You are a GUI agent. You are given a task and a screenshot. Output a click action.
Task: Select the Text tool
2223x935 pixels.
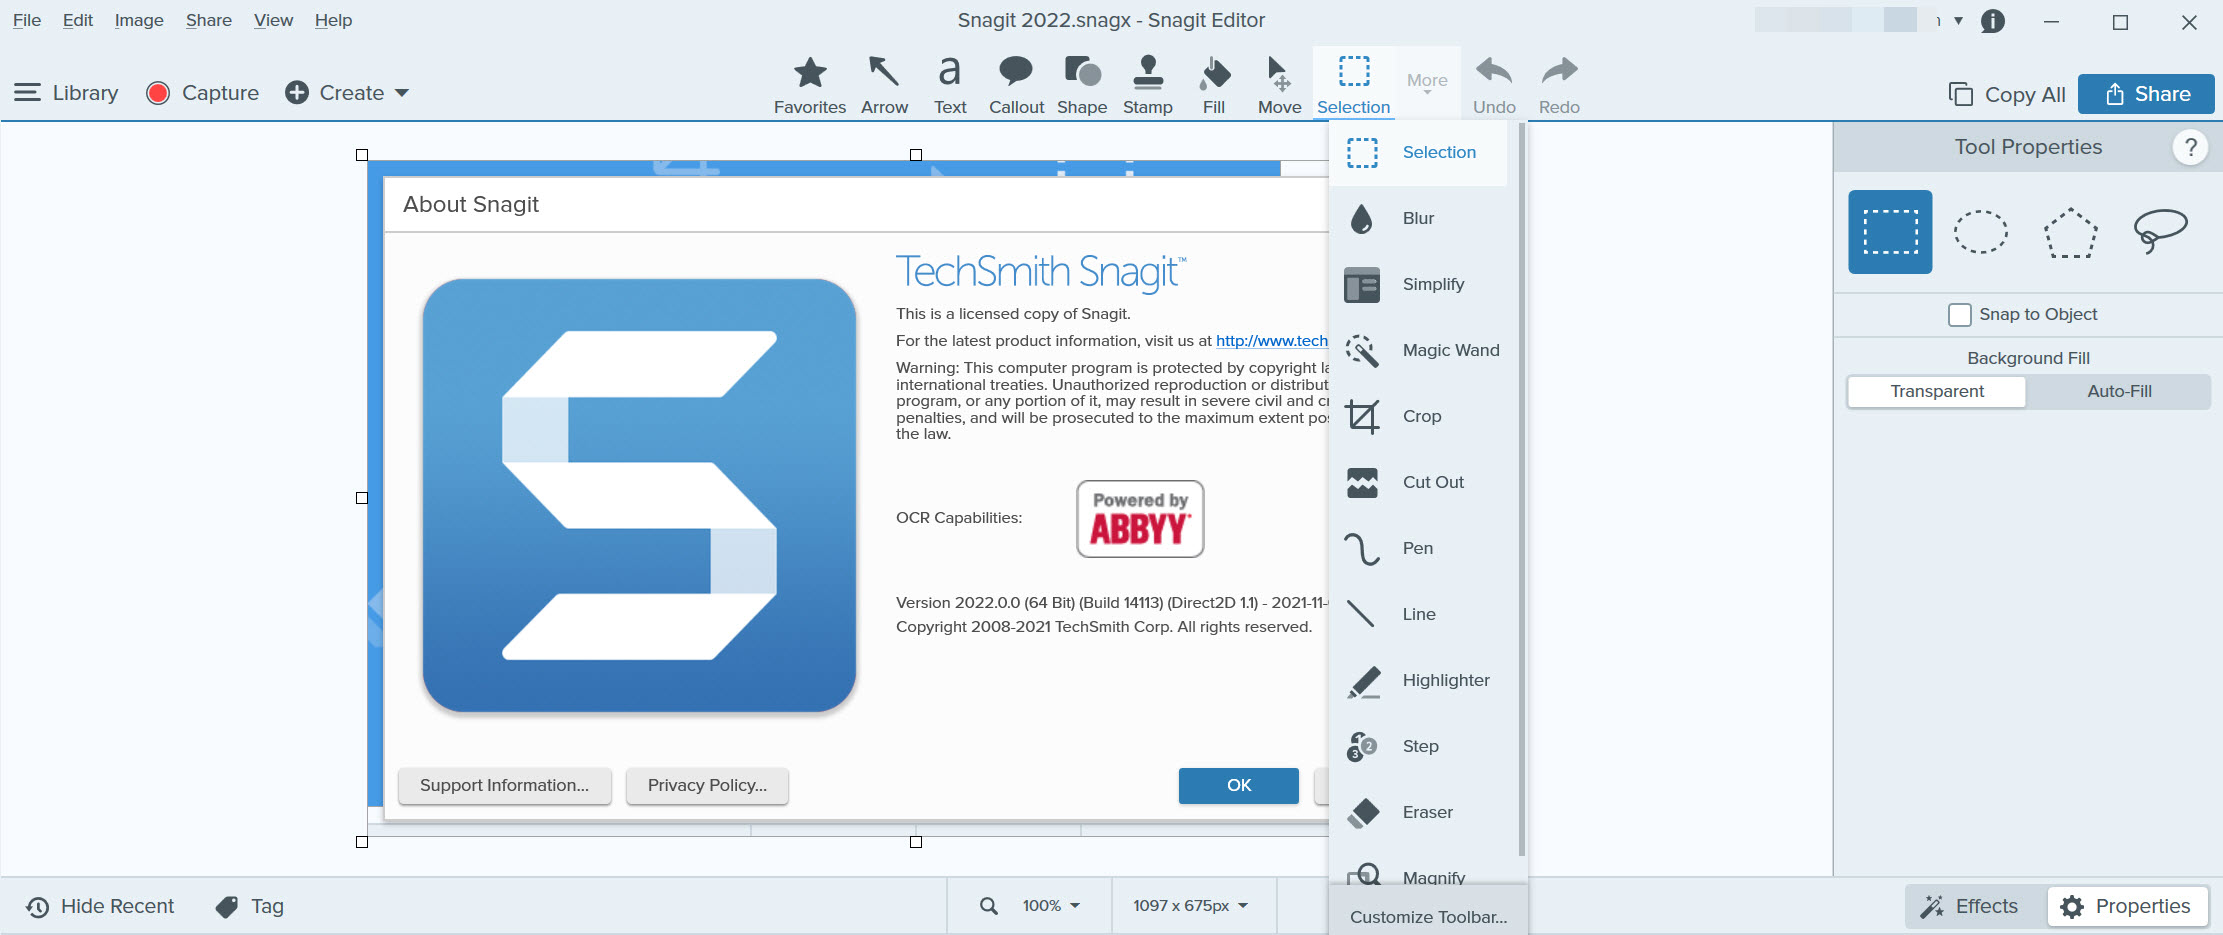[x=949, y=84]
